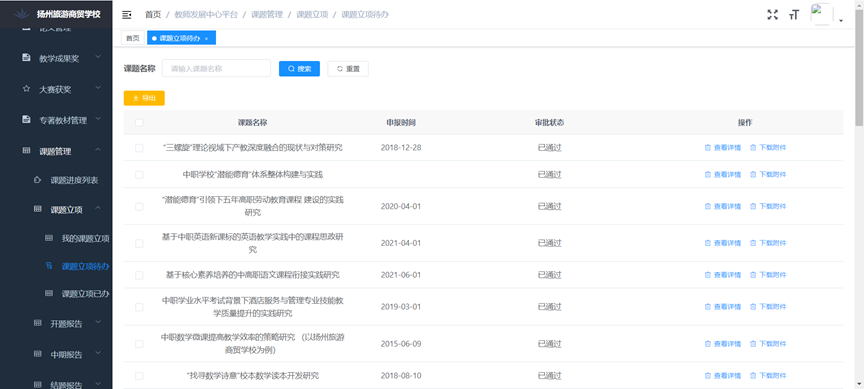Expand the 开题报告 menu chevron
The image size is (864, 389).
98,321
